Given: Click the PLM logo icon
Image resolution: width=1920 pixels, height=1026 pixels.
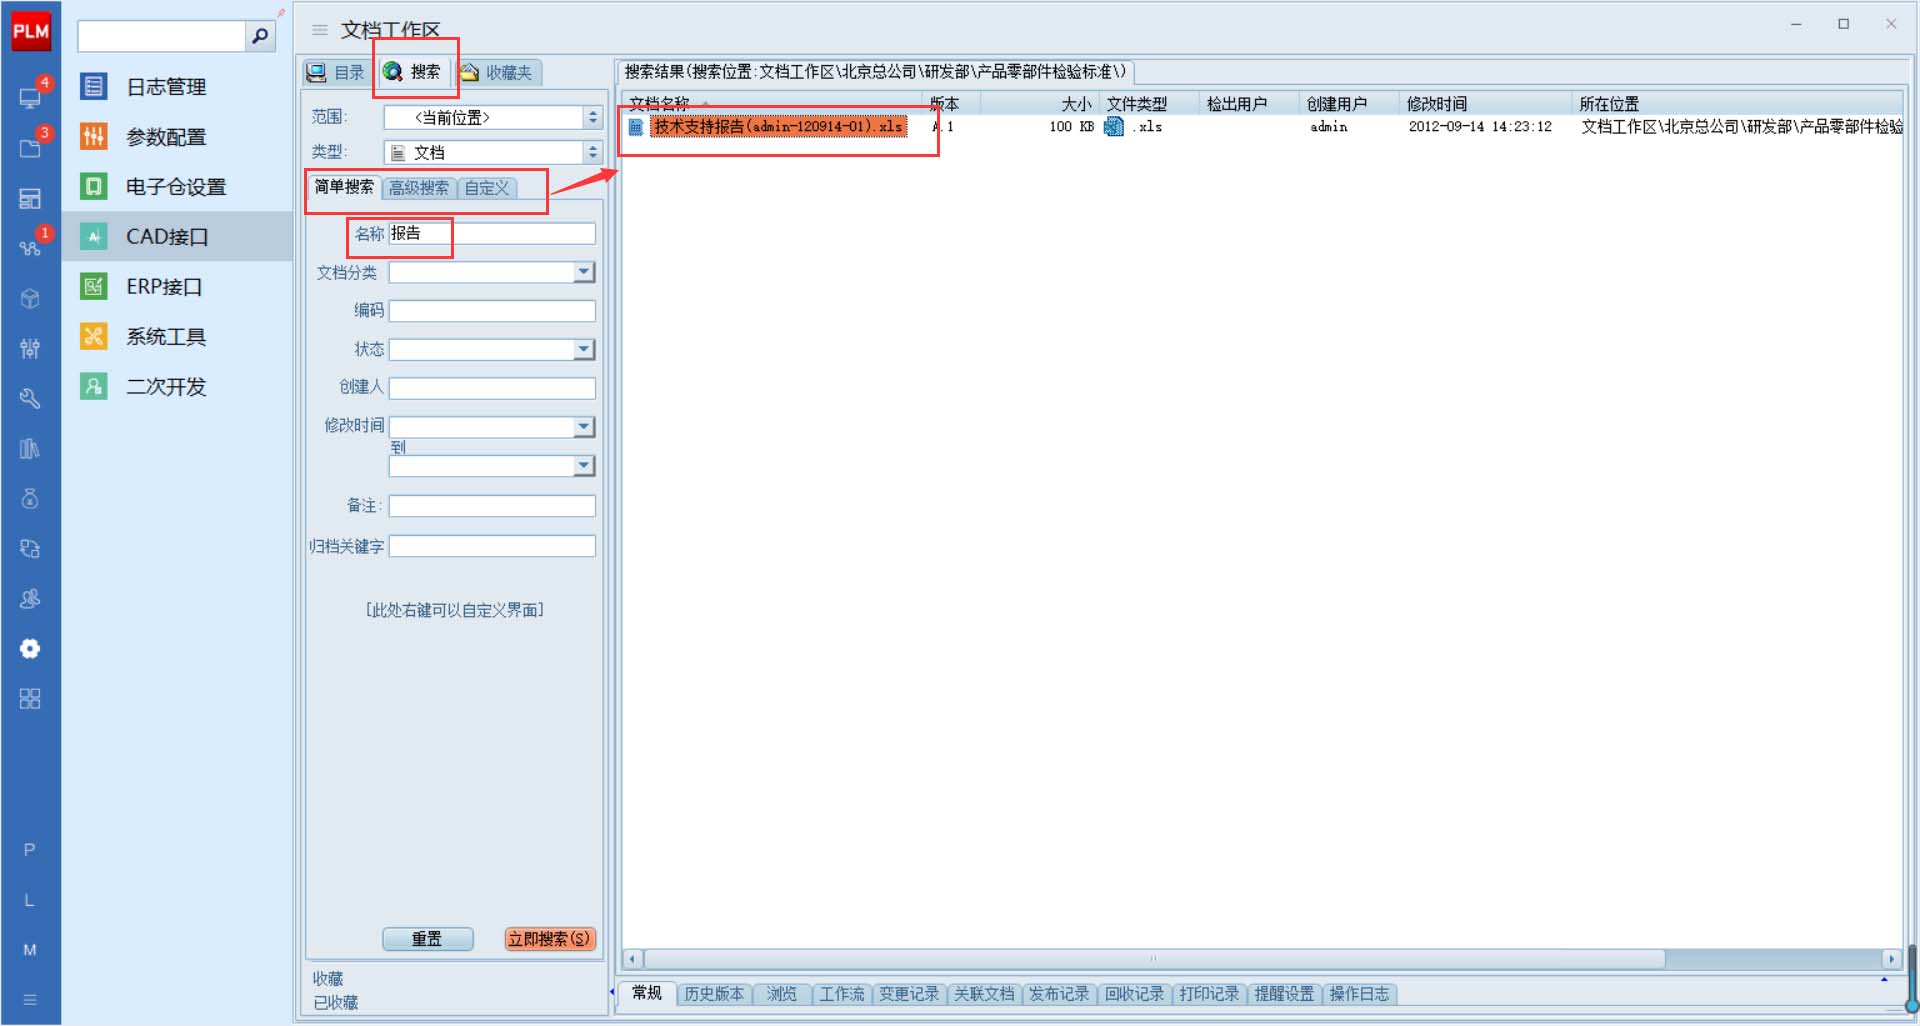Looking at the screenshot, I should [x=30, y=31].
